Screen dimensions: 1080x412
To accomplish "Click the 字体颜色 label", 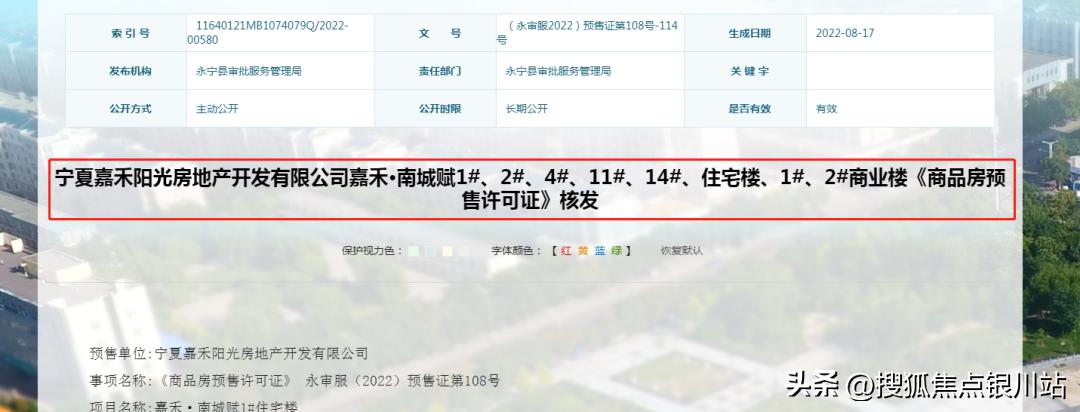I will pos(517,251).
